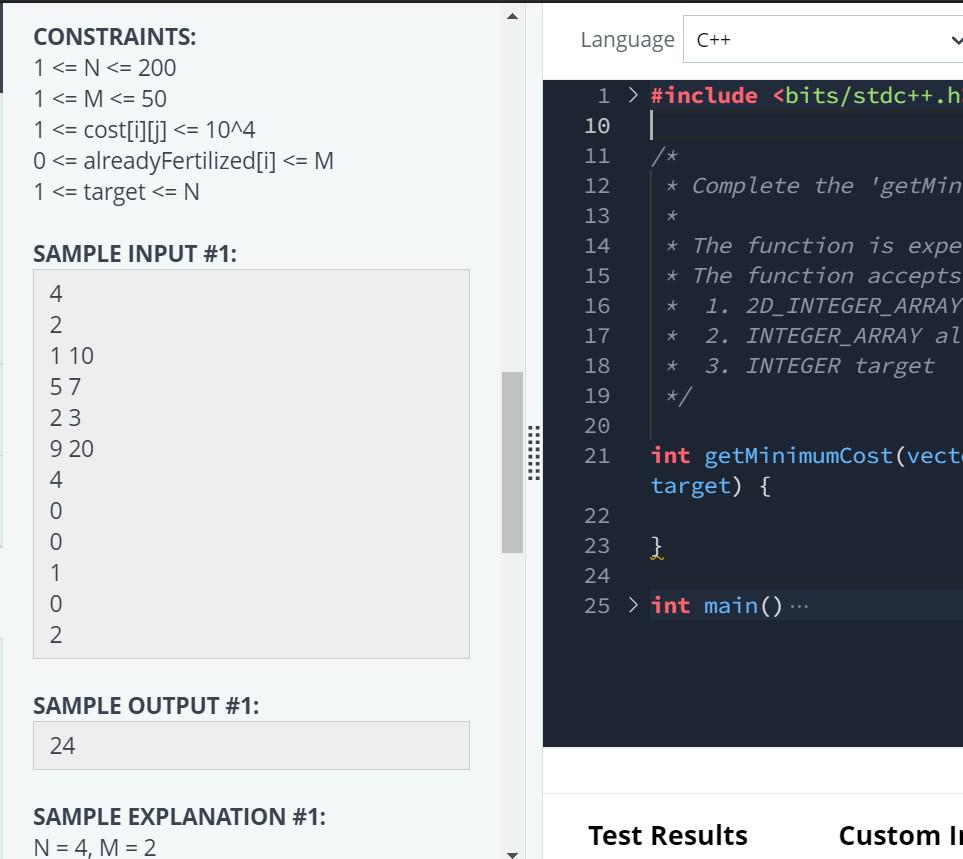Click the sample input line '5 7'
Screen dimensions: 963x859
(65, 387)
